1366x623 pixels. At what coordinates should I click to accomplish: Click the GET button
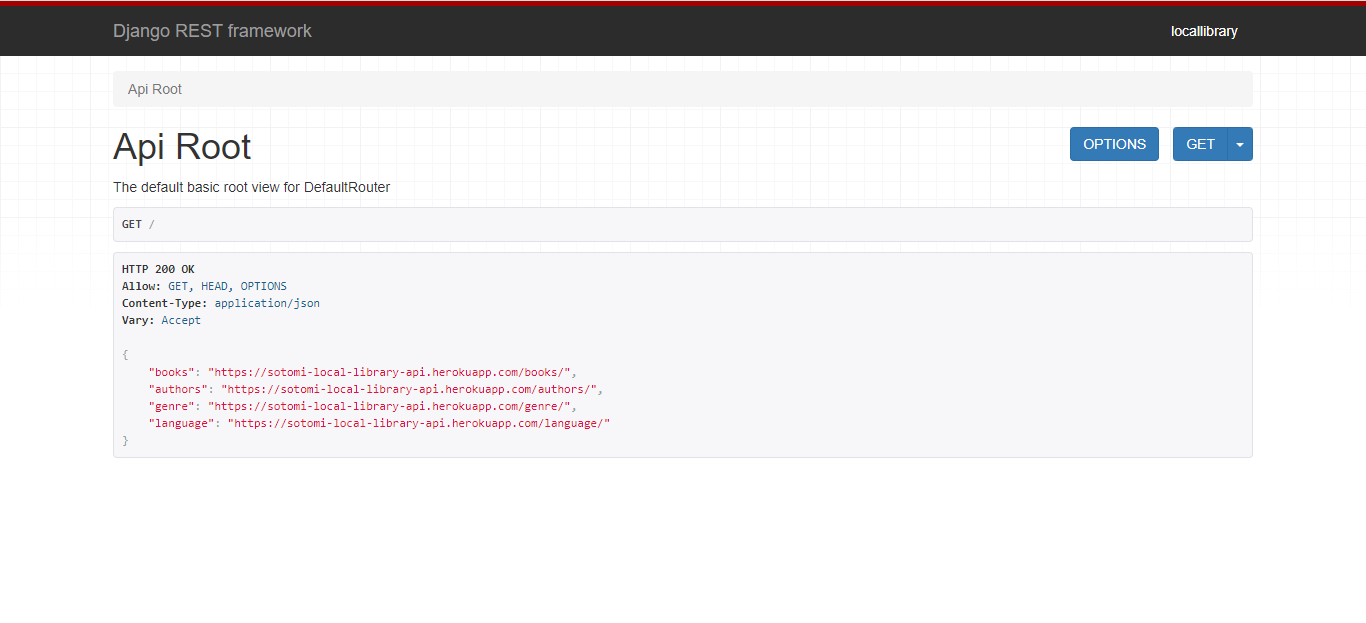coord(1200,144)
